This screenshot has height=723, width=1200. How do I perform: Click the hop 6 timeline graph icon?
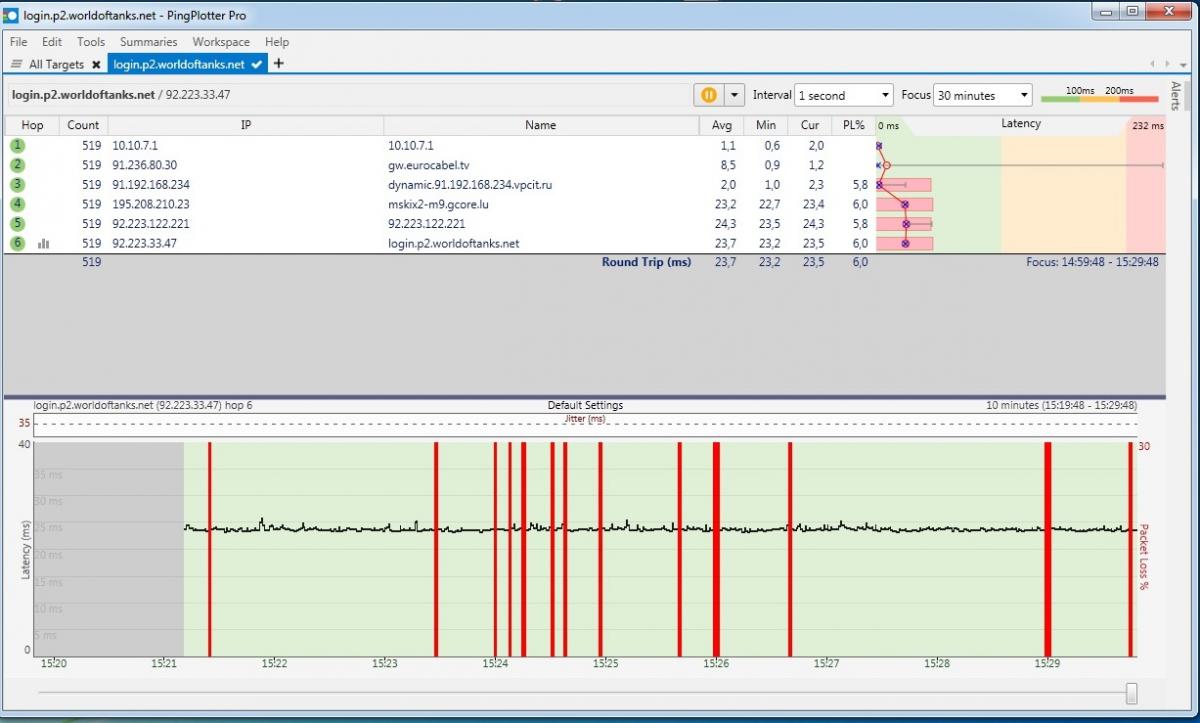[43, 243]
